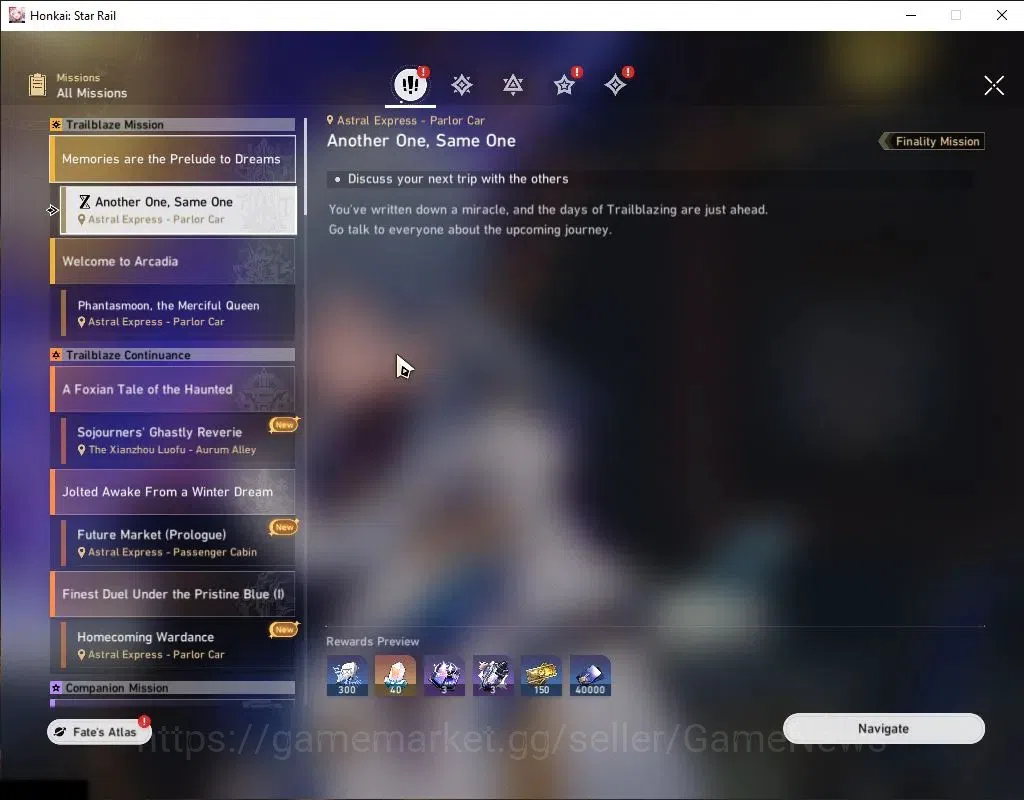Click the Trailblaze Continuance header triangle icon
Viewport: 1024px width, 800px height.
[x=56, y=355]
